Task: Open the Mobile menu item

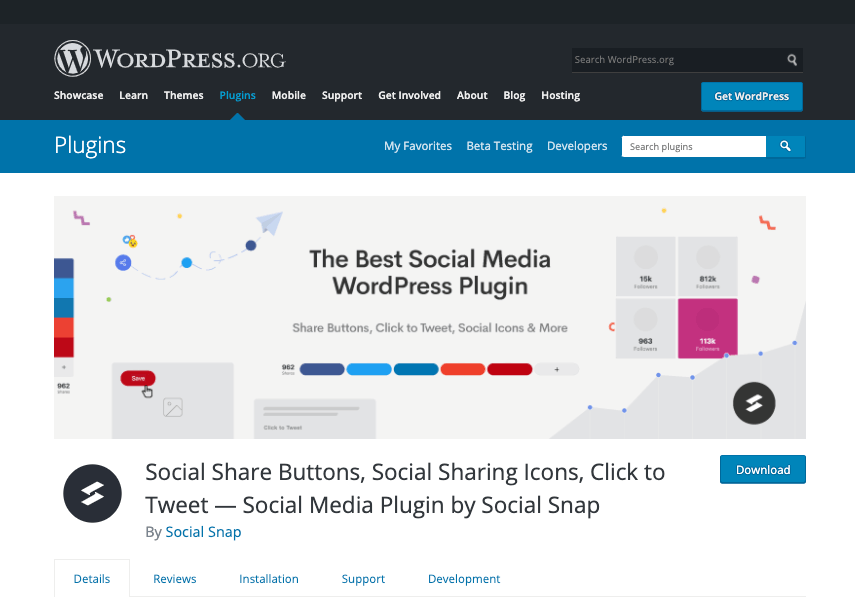Action: click(289, 95)
